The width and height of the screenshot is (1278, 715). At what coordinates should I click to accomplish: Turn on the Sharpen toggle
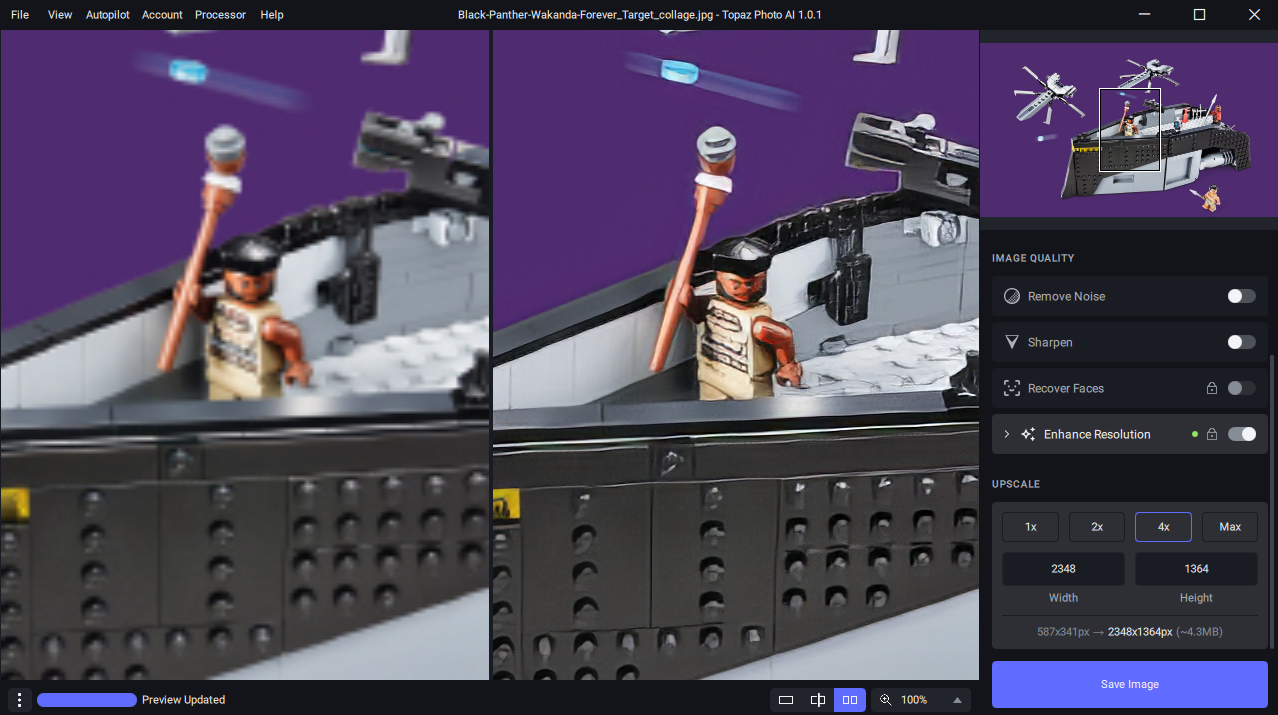1241,342
